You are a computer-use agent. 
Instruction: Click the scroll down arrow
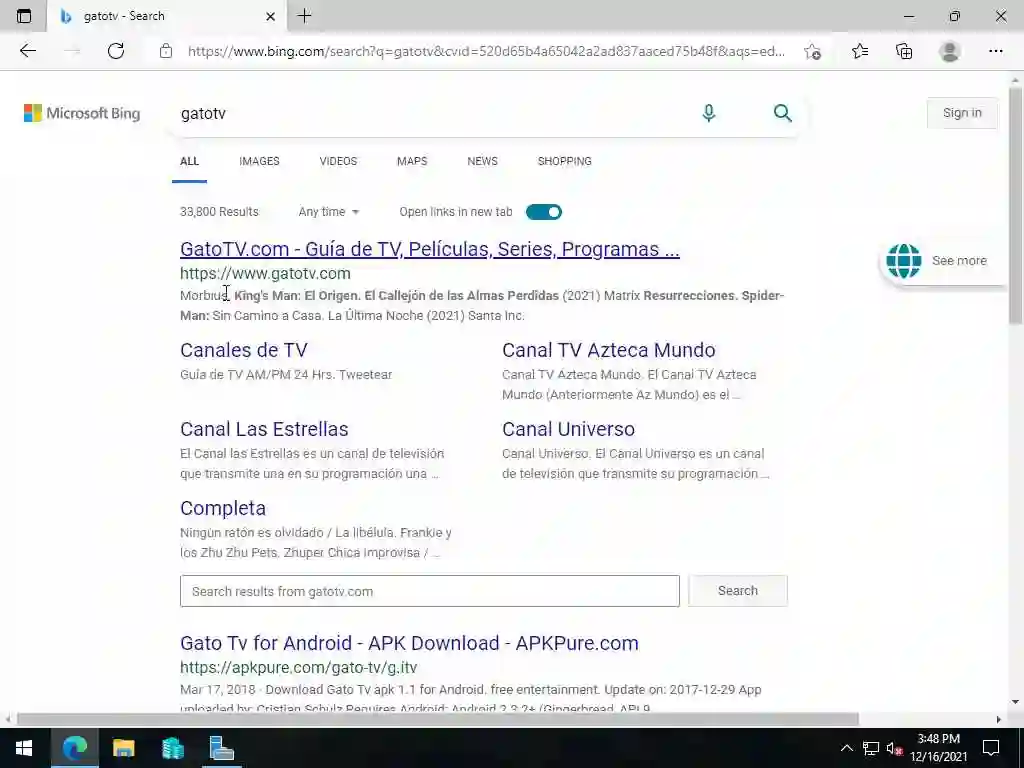pyautogui.click(x=1016, y=702)
